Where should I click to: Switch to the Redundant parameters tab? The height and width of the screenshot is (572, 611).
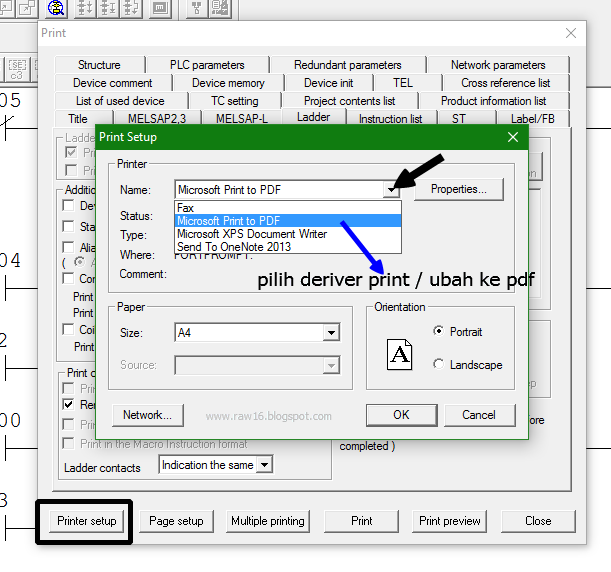pos(348,65)
